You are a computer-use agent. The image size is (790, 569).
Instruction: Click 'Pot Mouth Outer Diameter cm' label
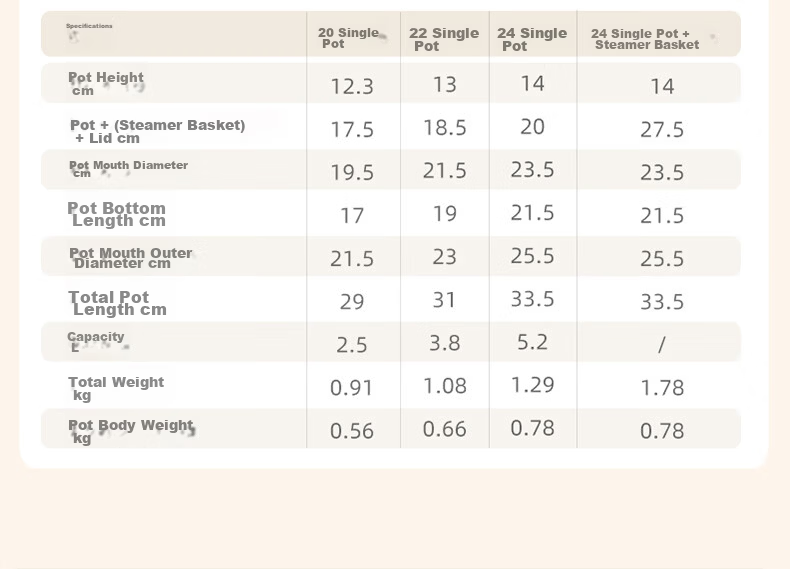130,258
